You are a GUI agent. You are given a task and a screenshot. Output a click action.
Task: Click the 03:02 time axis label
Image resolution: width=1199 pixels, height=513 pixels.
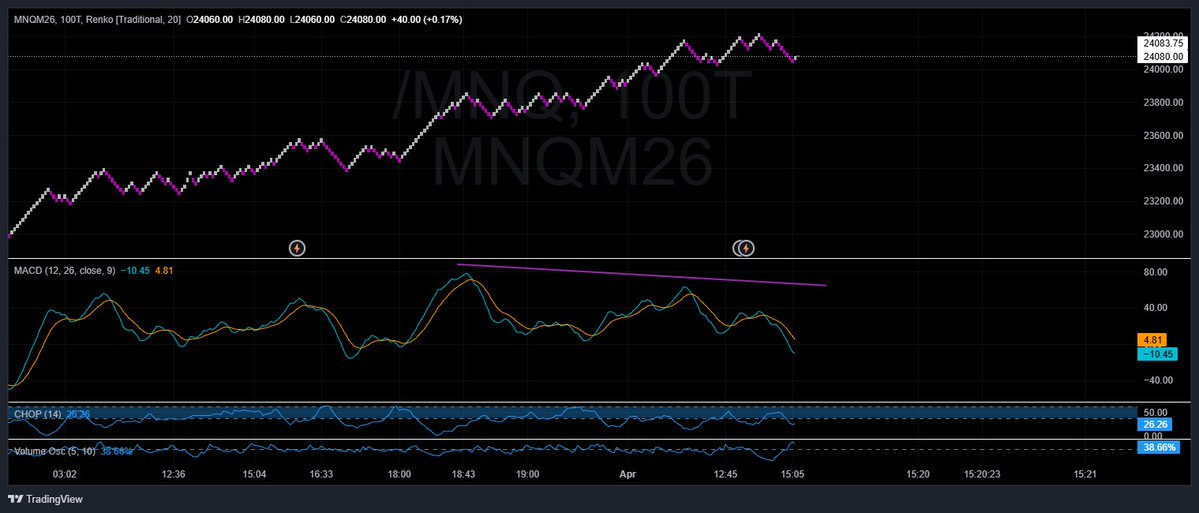point(64,474)
